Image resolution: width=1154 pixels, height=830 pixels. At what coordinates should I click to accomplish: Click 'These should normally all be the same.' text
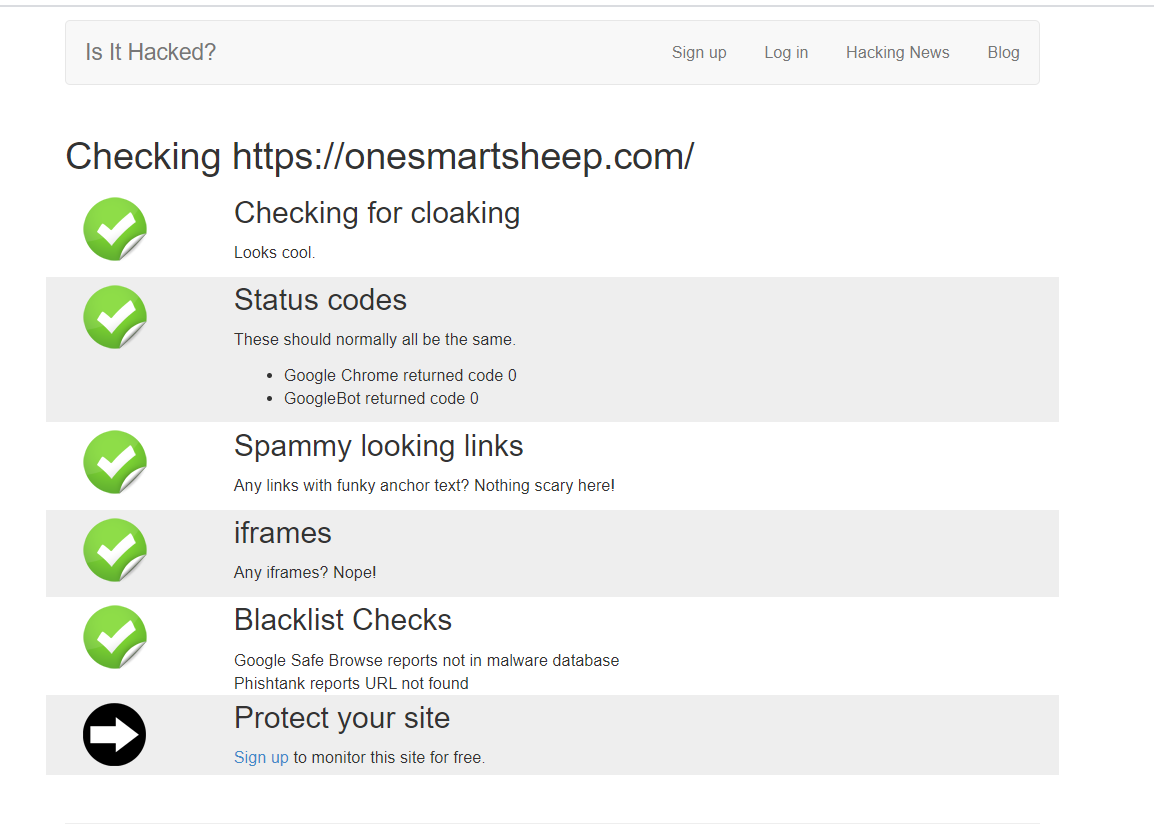pos(375,339)
